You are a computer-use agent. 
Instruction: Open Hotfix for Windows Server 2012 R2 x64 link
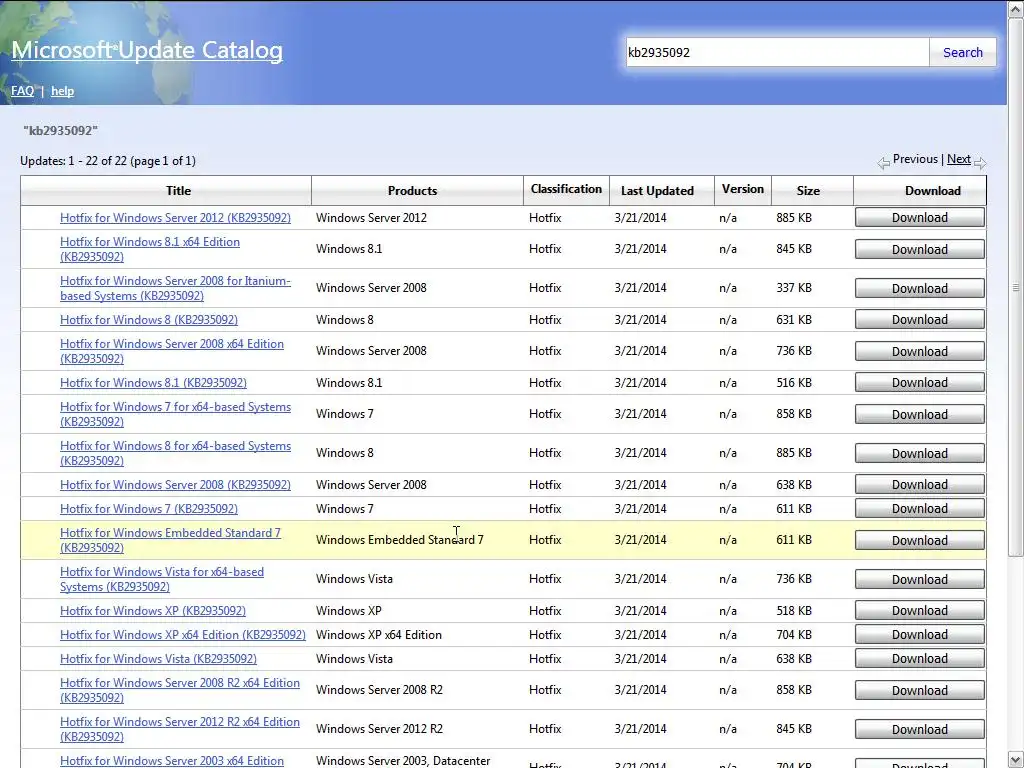[180, 729]
